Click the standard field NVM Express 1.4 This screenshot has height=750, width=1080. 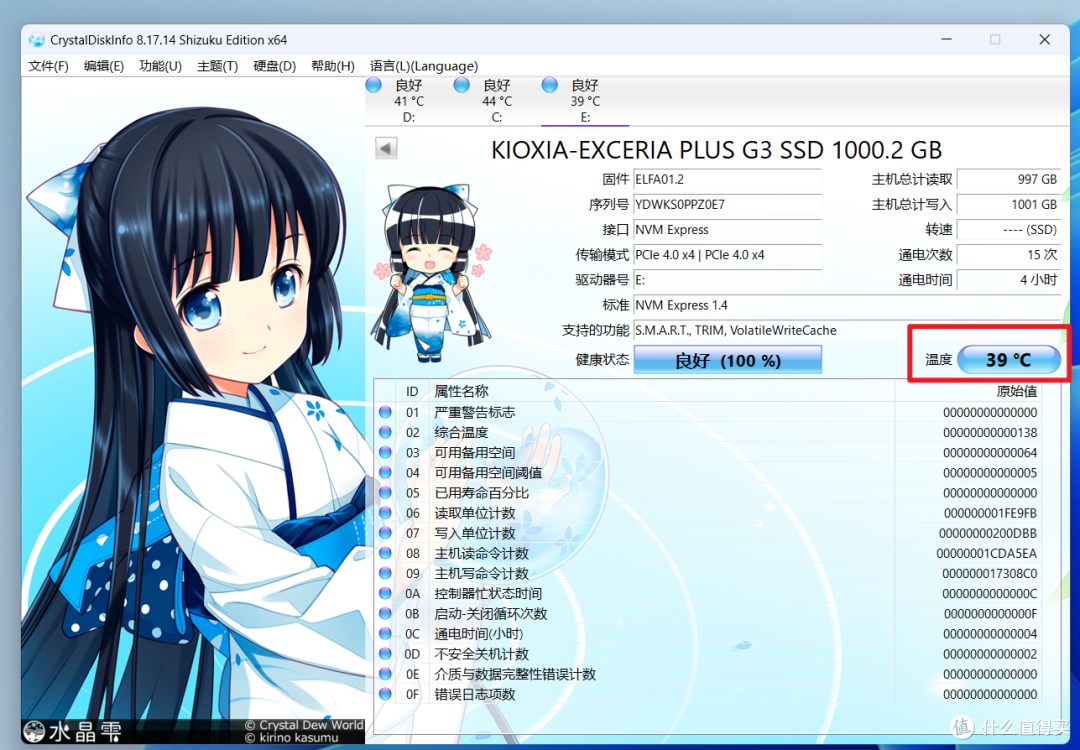[847, 305]
